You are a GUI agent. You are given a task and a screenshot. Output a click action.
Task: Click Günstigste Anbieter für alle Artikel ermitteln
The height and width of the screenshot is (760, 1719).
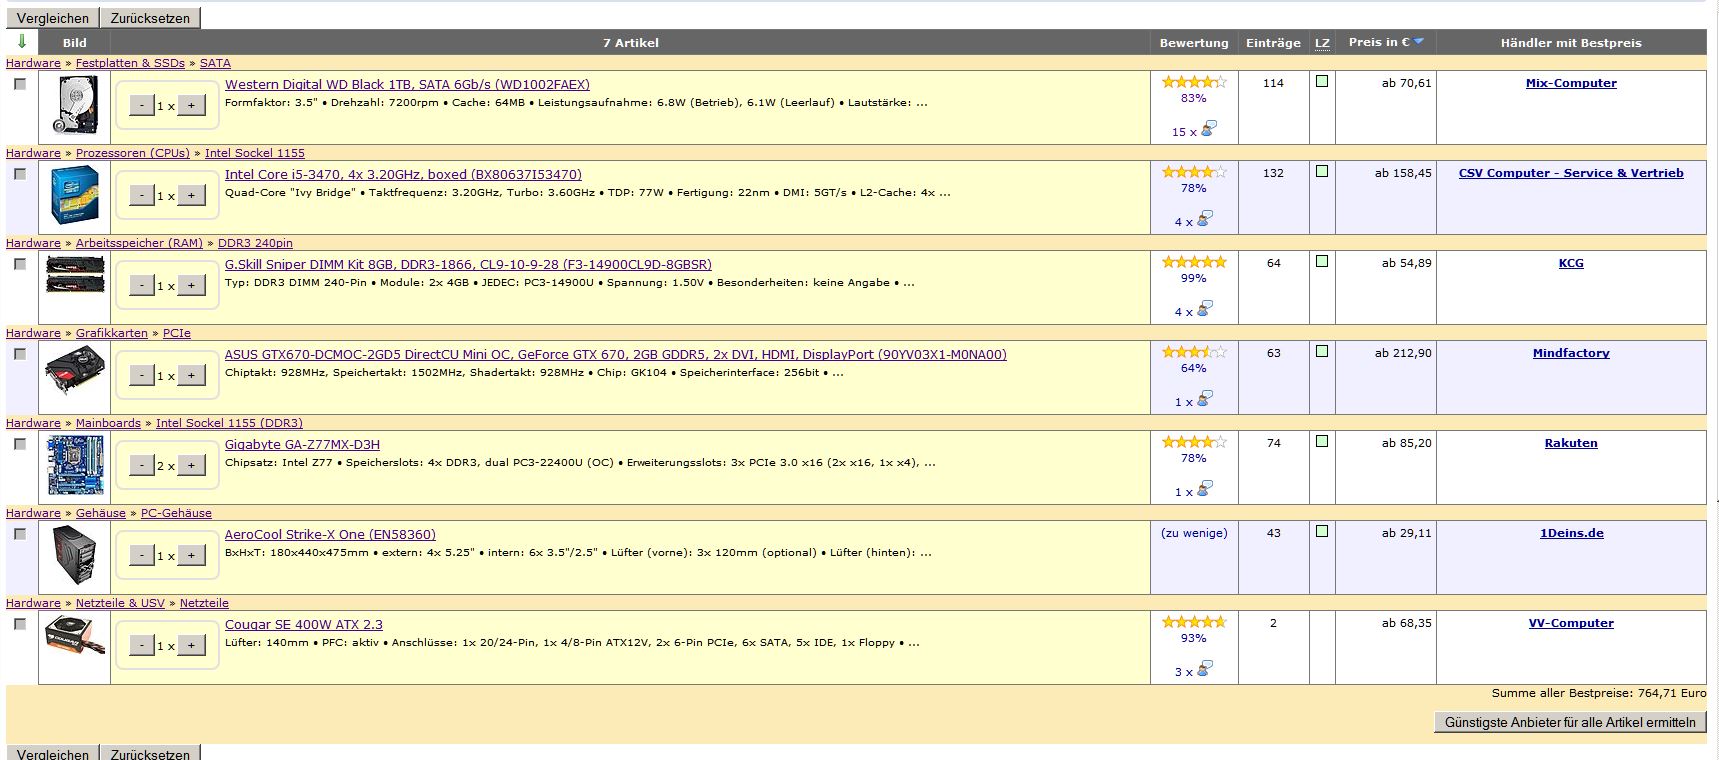point(1570,722)
